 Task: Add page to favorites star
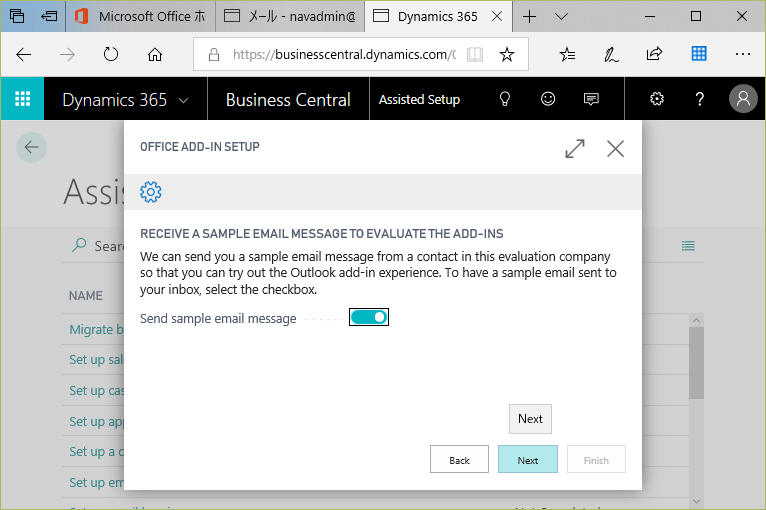pyautogui.click(x=507, y=54)
